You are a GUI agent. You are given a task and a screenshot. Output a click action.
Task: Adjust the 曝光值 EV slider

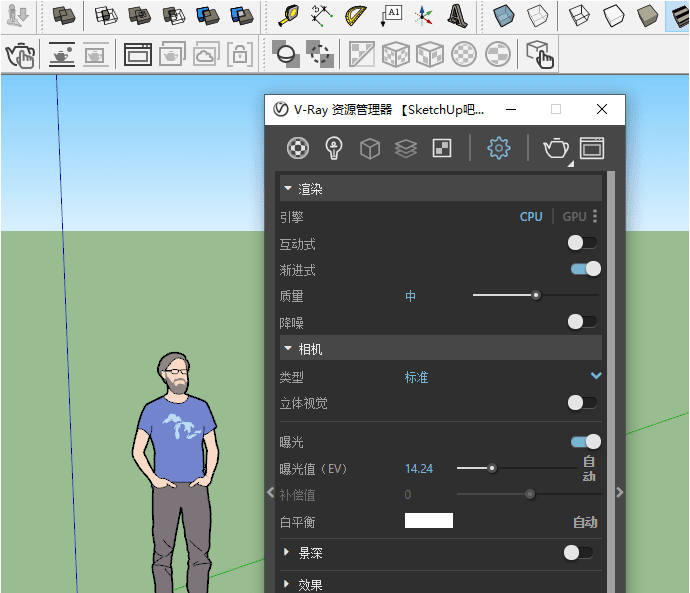point(492,468)
